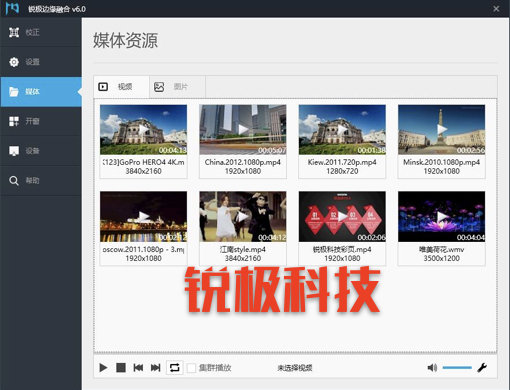This screenshot has width=510, height=390.
Task: Mute the volume speaker icon
Action: [x=432, y=368]
